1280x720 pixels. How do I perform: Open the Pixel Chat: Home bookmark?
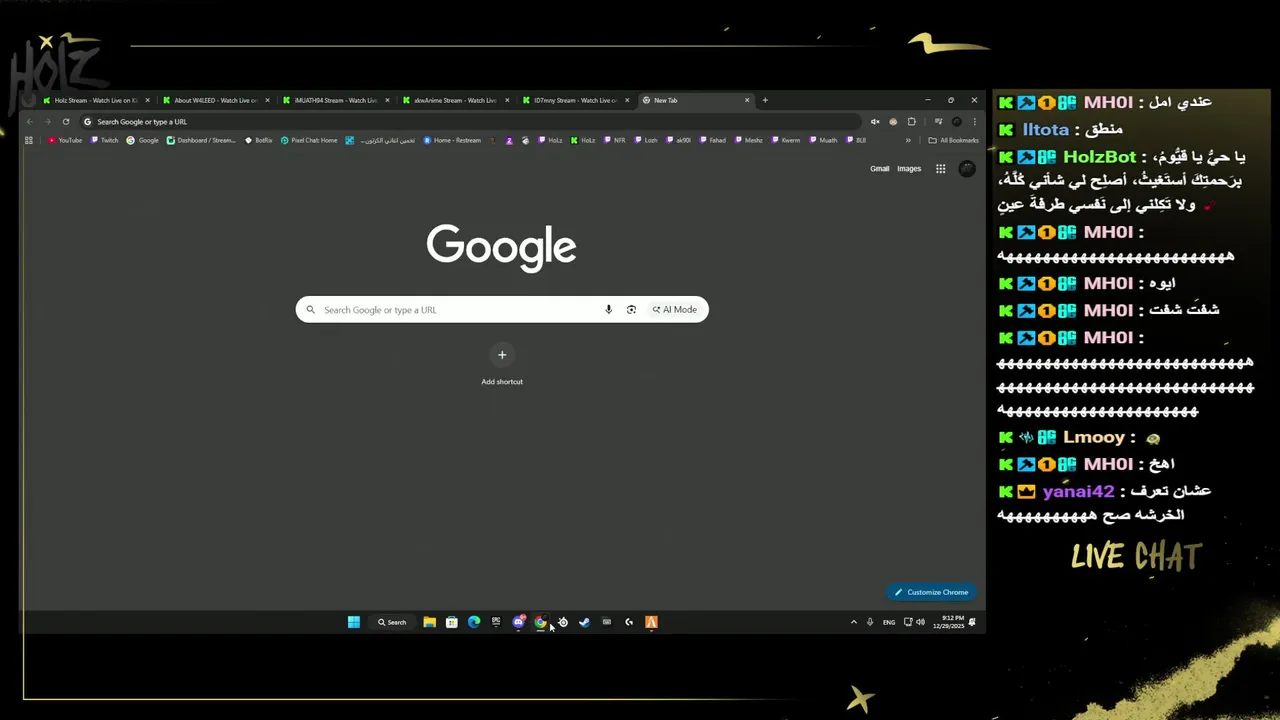(x=309, y=140)
